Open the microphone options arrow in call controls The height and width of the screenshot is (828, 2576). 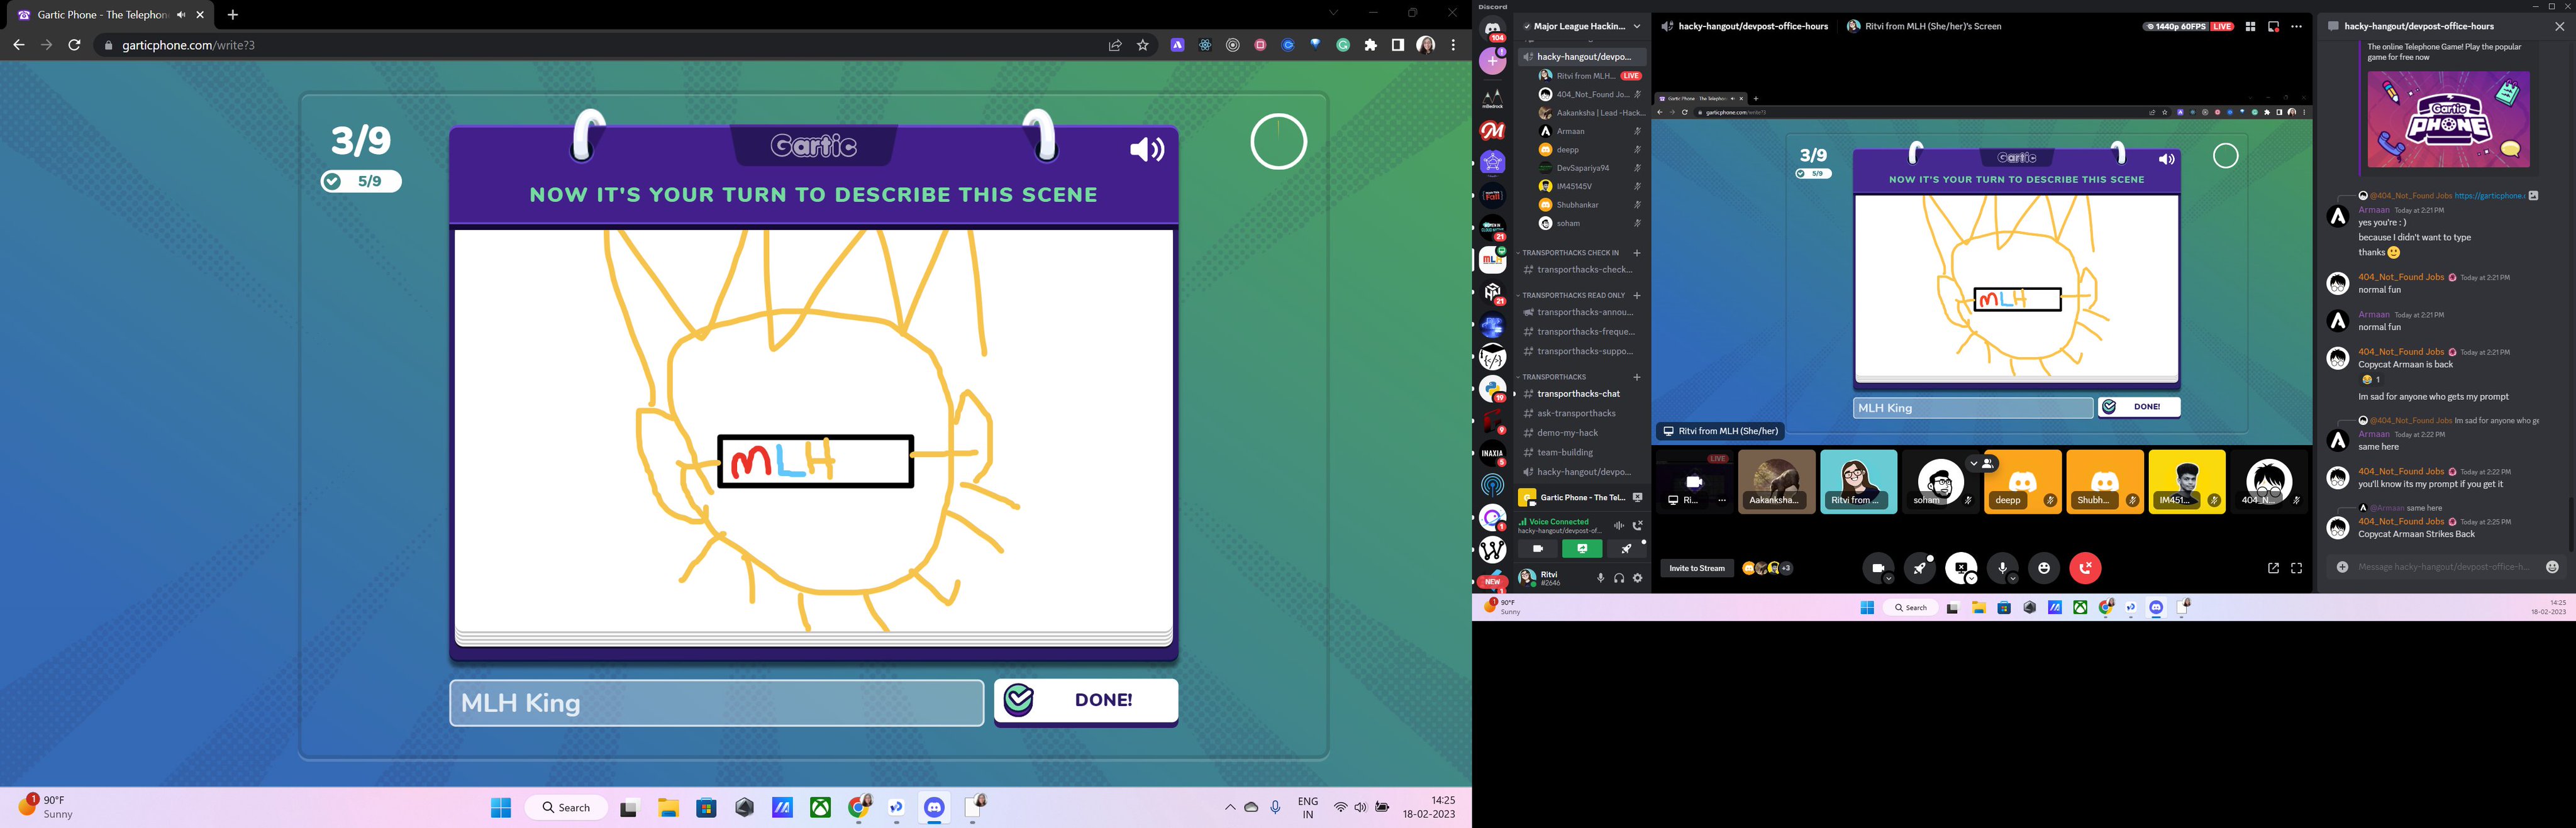click(2013, 579)
